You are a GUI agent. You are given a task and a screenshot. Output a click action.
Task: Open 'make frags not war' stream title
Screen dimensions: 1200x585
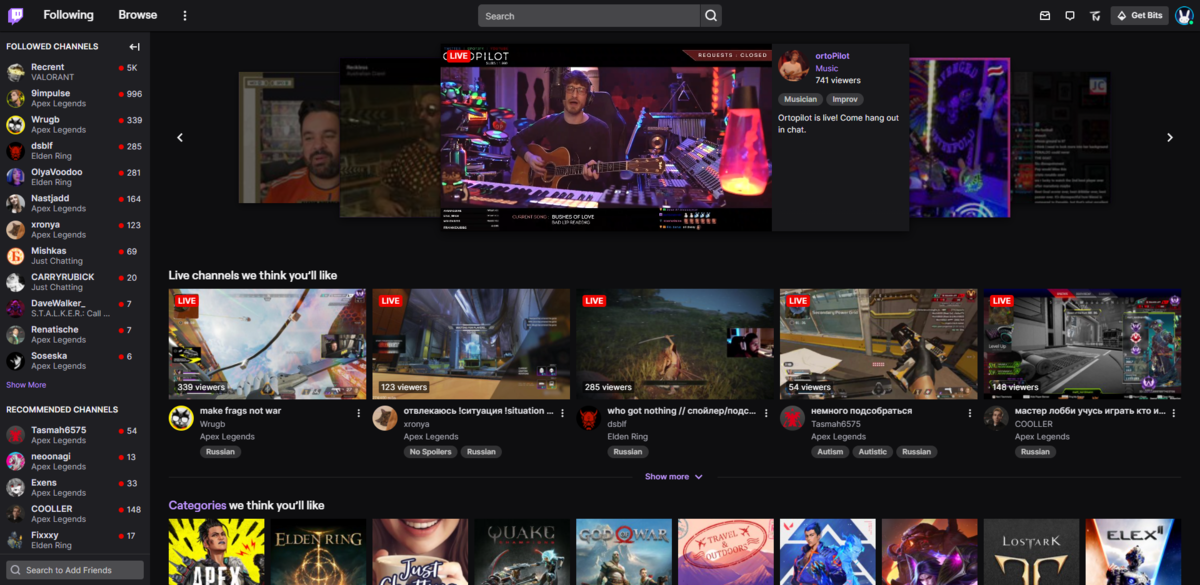pyautogui.click(x=241, y=411)
